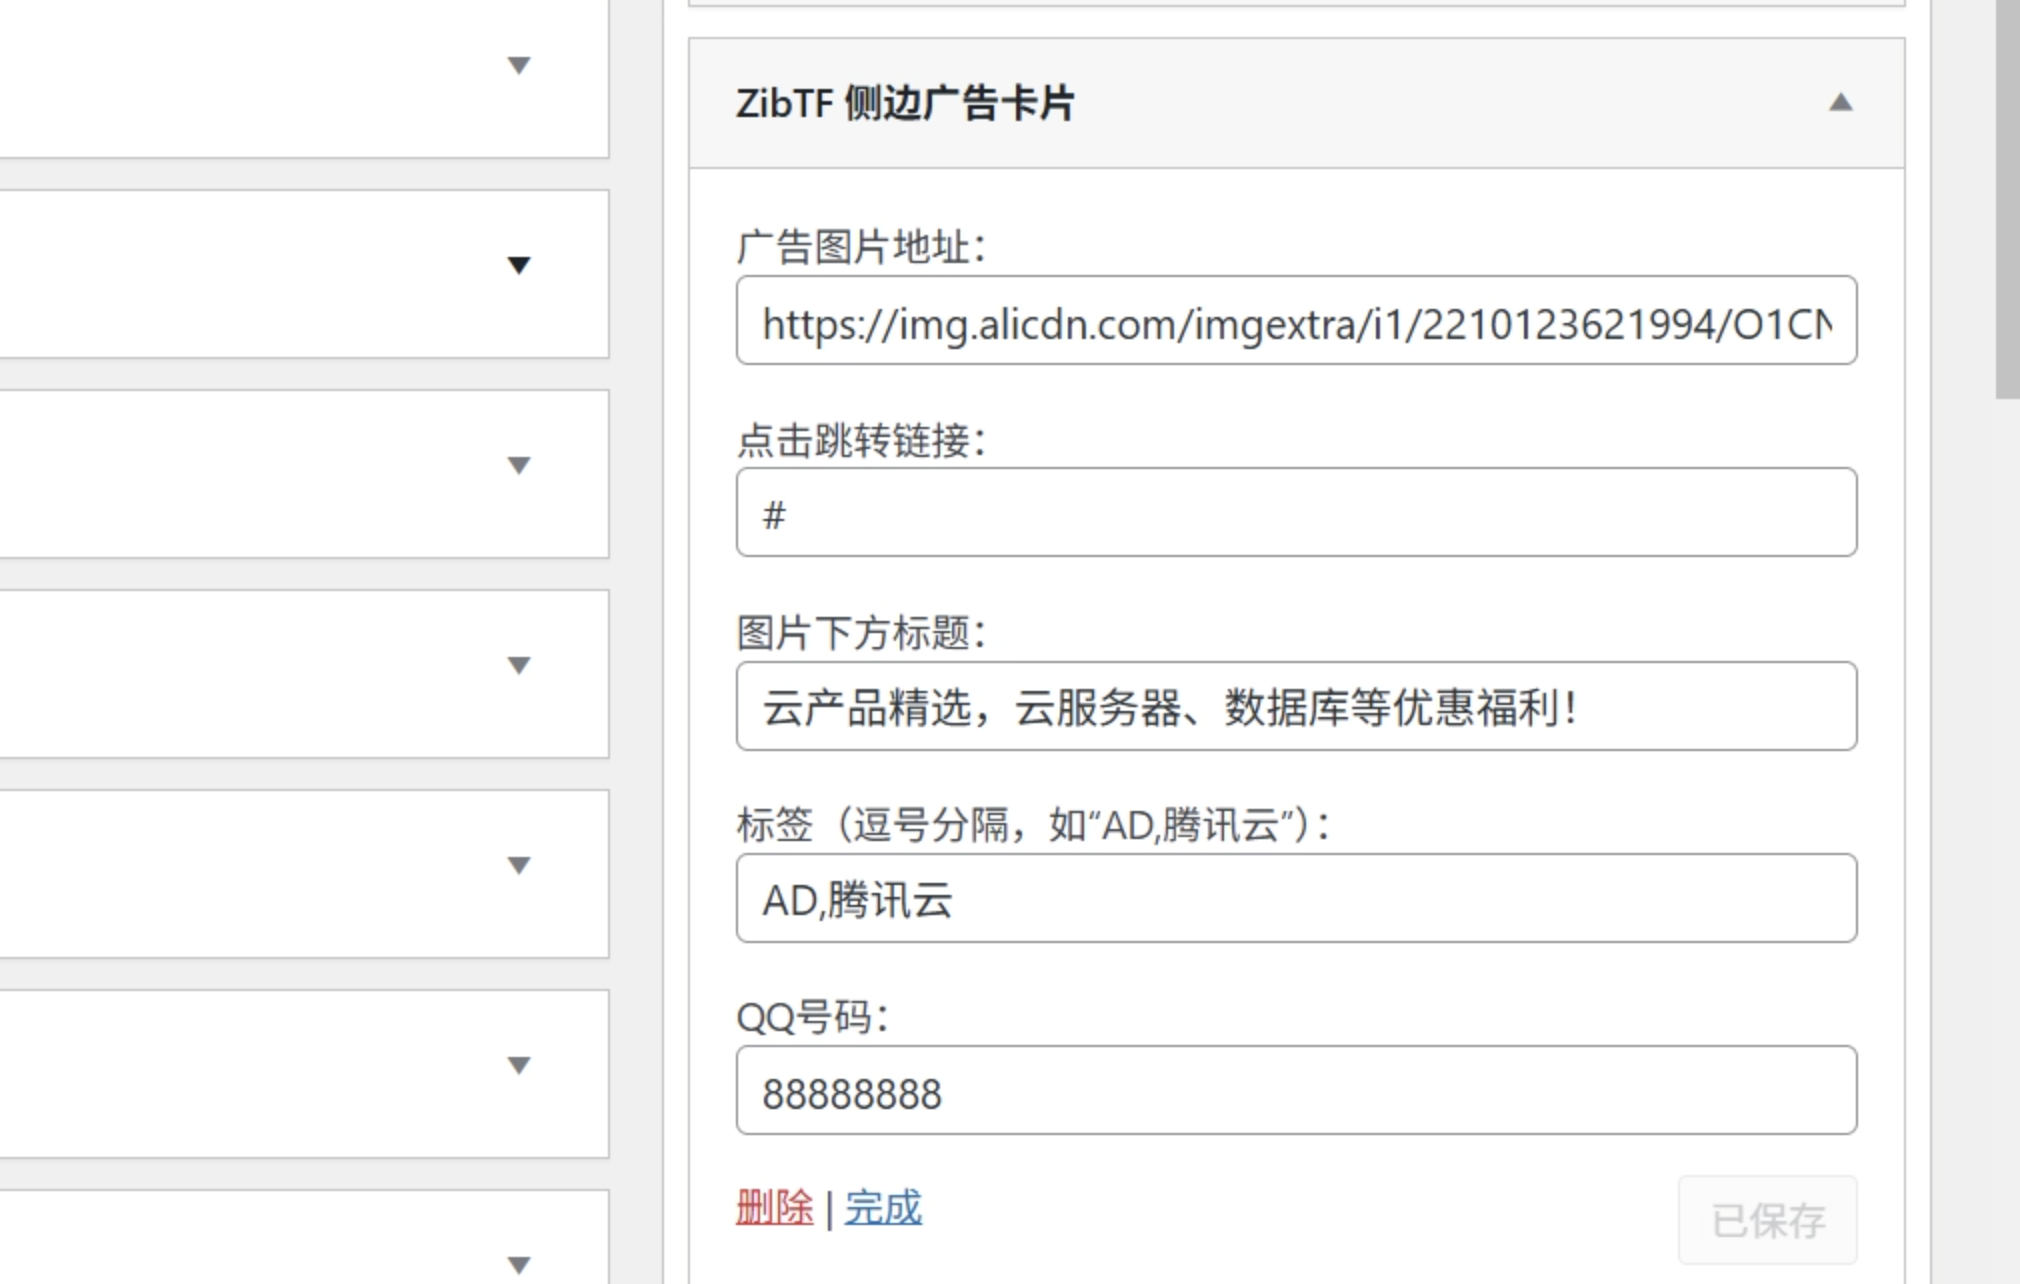Screen dimensions: 2020x1284
Task: Collapse the ZibTF 侧边广告卡片 widget arrow
Action: (x=1840, y=103)
